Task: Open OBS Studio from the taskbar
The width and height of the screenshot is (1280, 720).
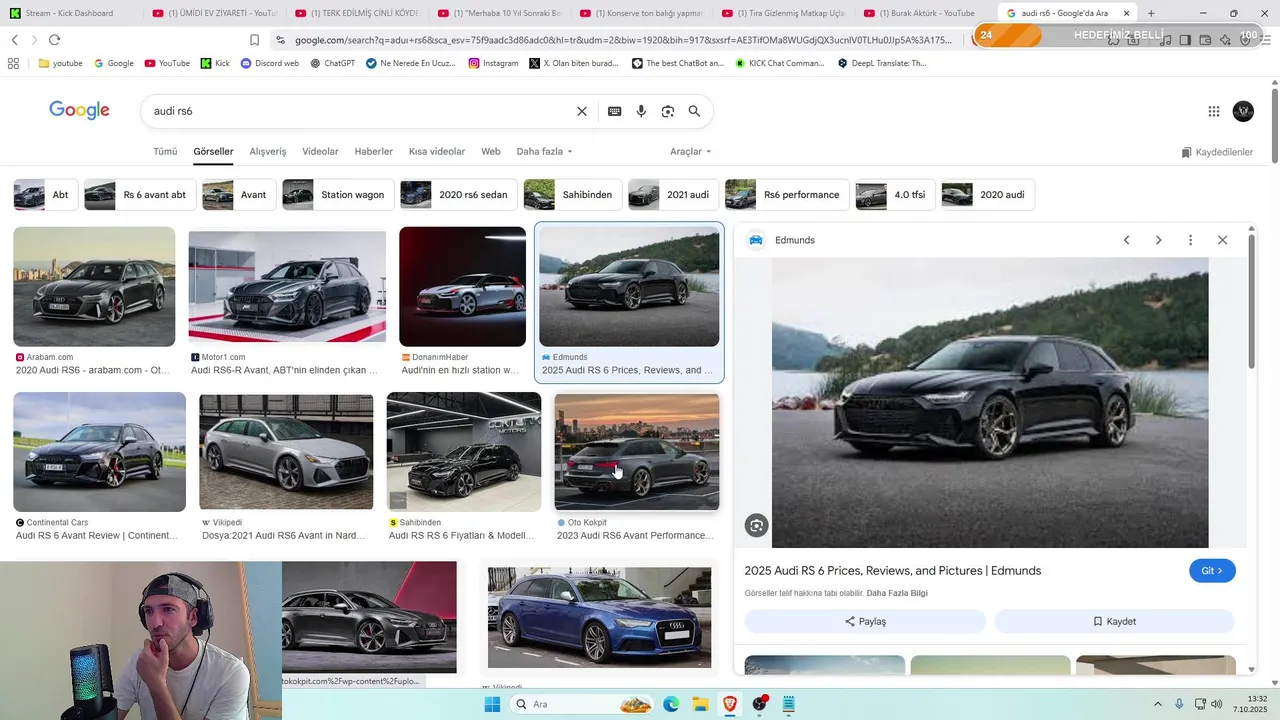Action: [x=760, y=704]
